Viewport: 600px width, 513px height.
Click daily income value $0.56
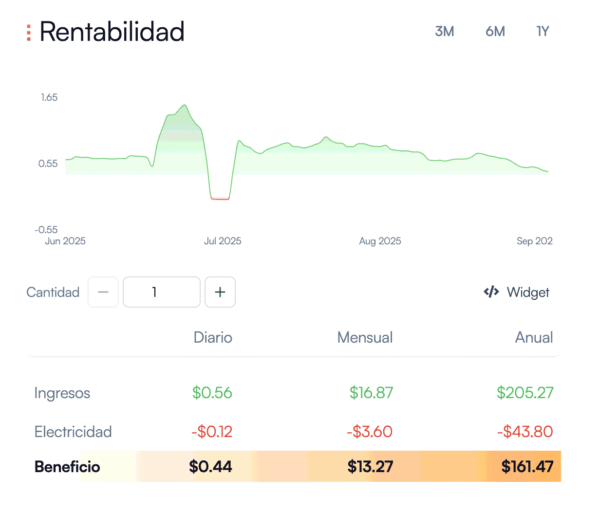click(212, 393)
